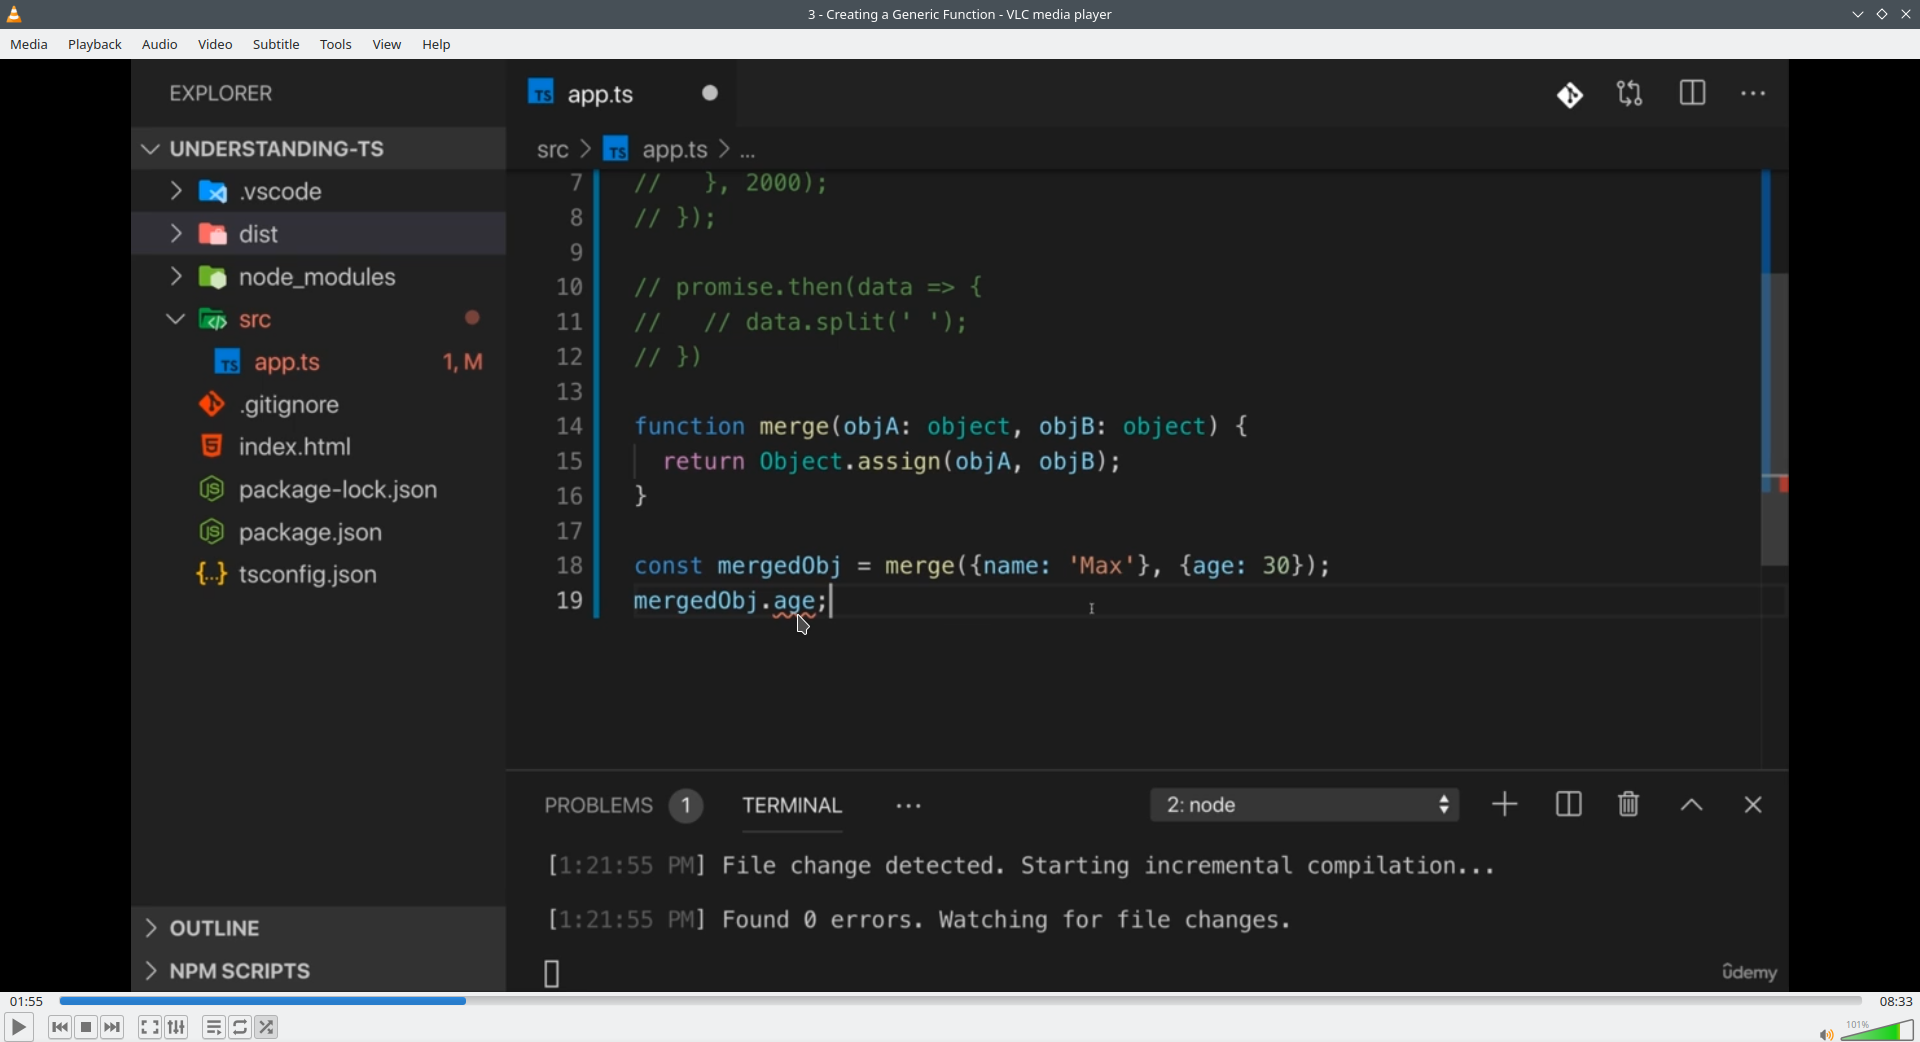Open the Help menu
The height and width of the screenshot is (1042, 1920).
437,45
